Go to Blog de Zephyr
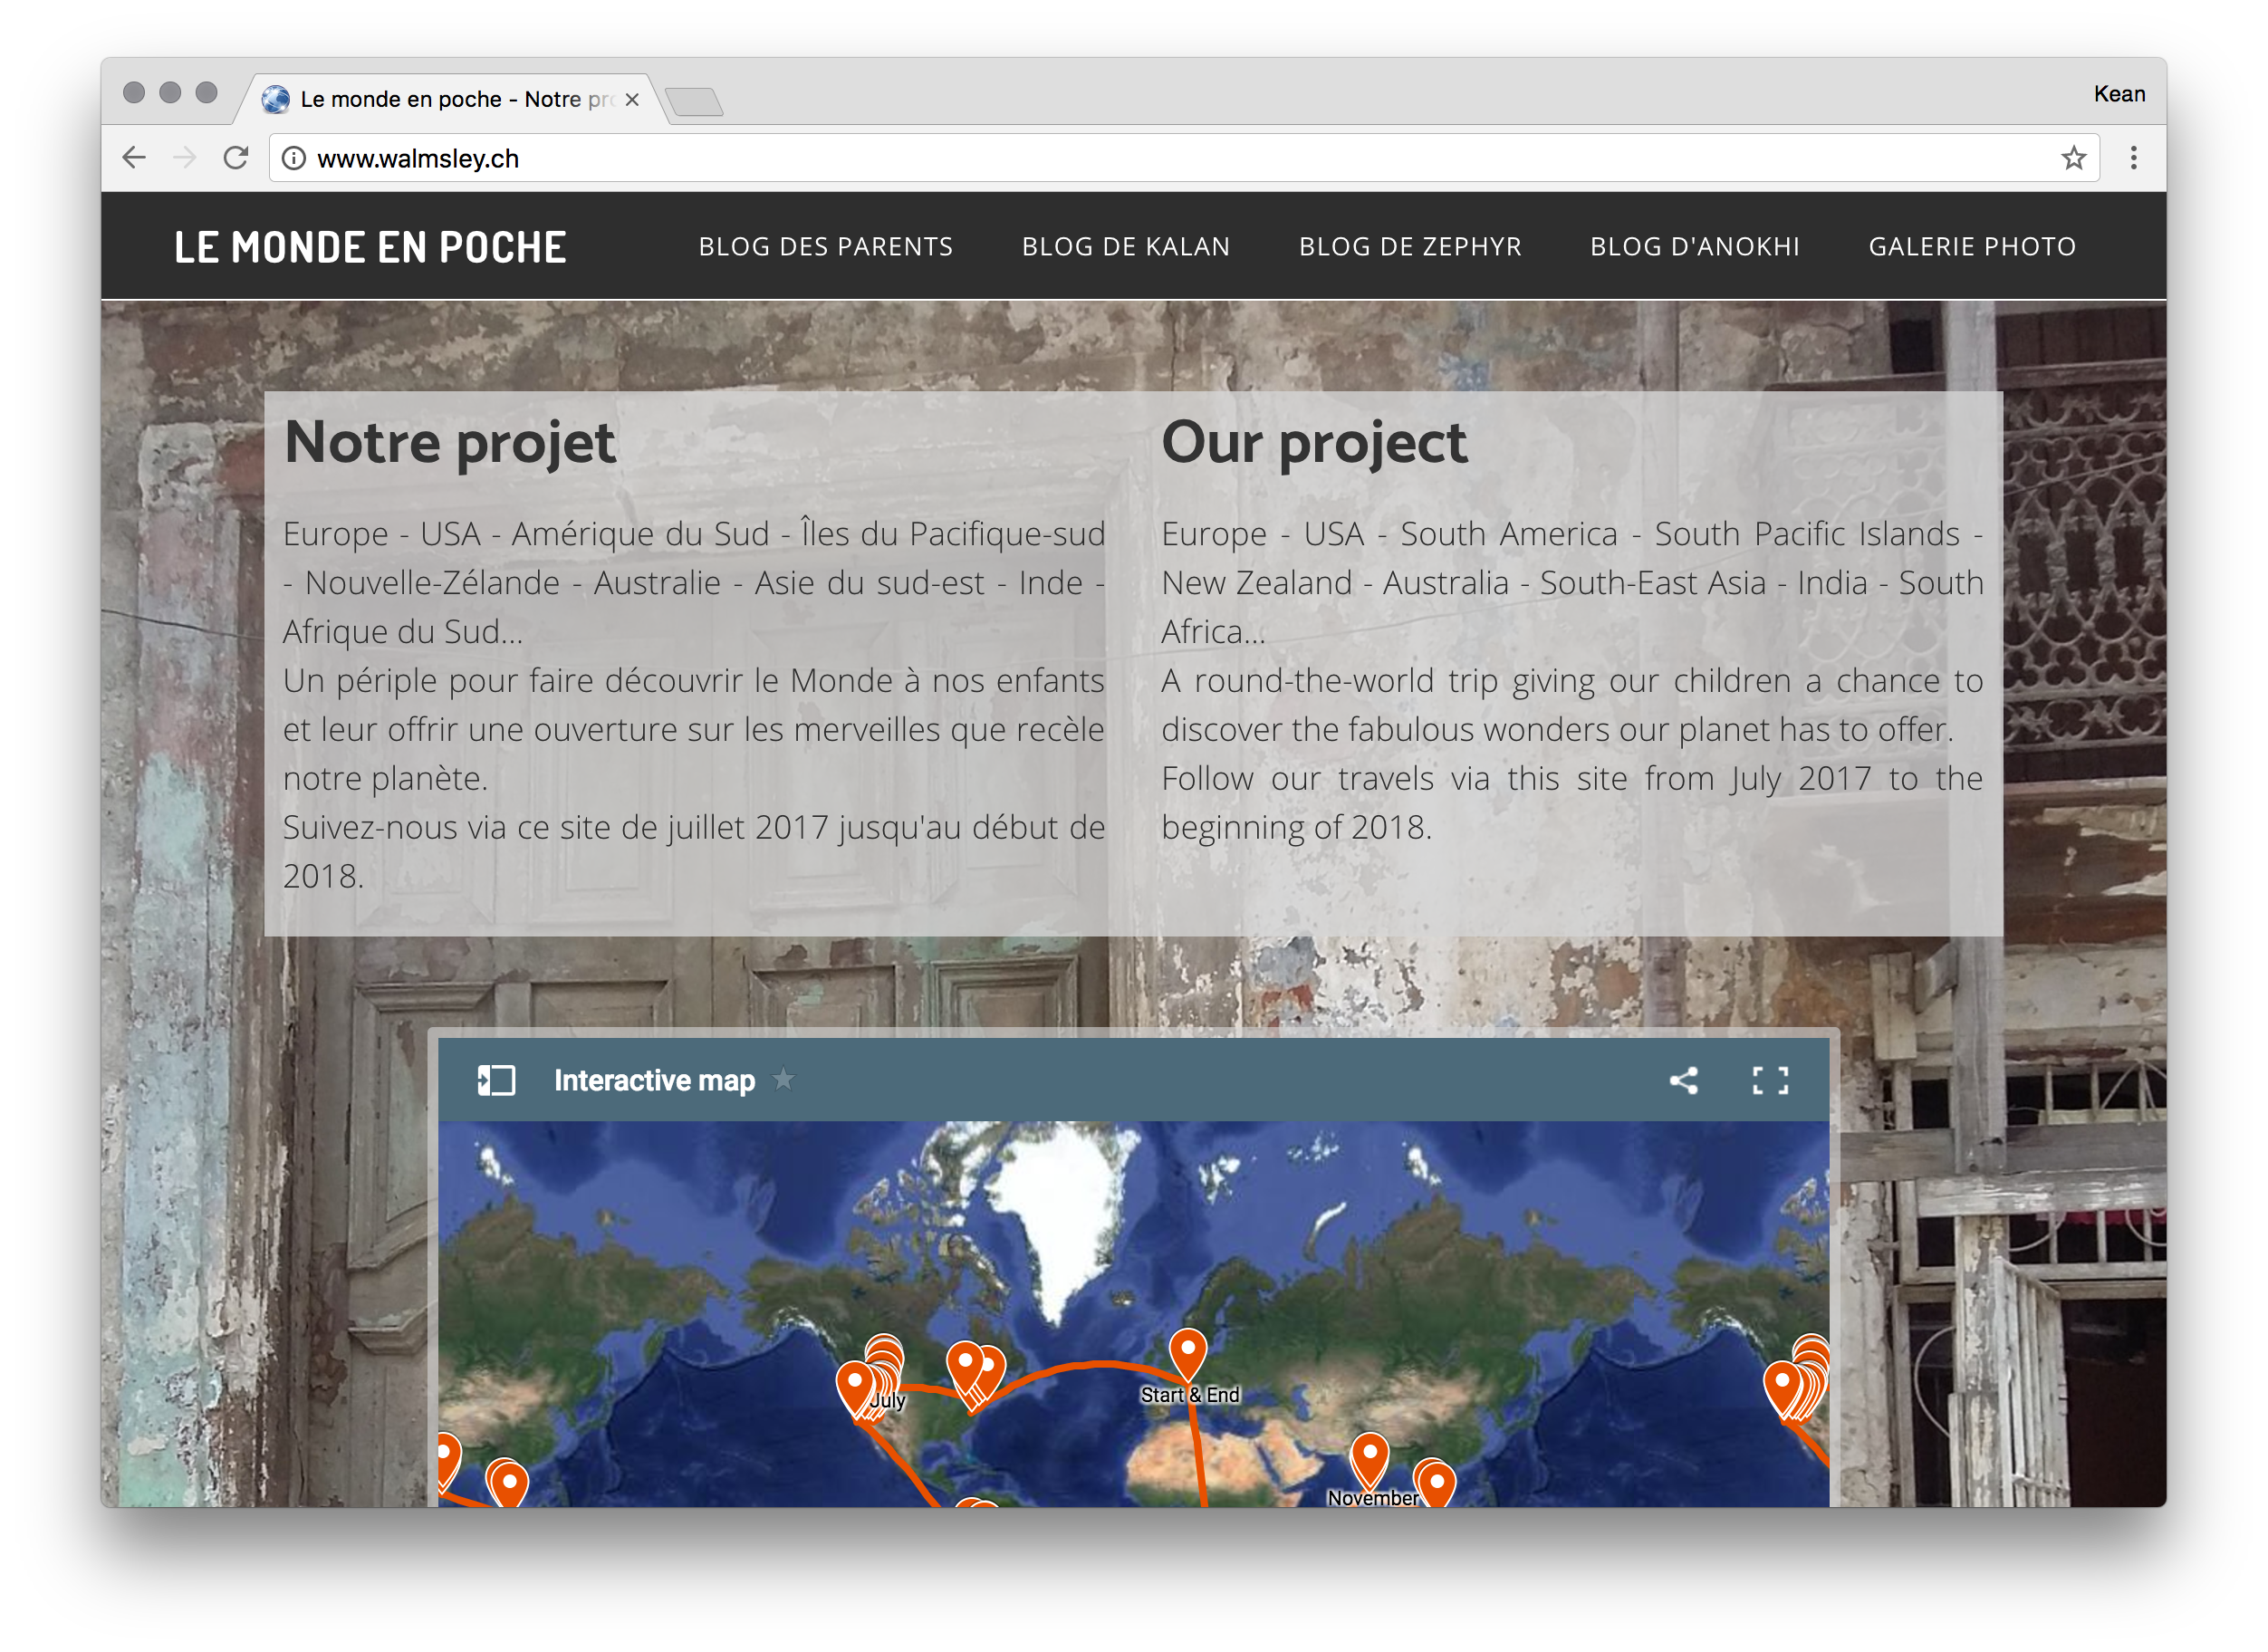The image size is (2268, 1652). [1410, 247]
